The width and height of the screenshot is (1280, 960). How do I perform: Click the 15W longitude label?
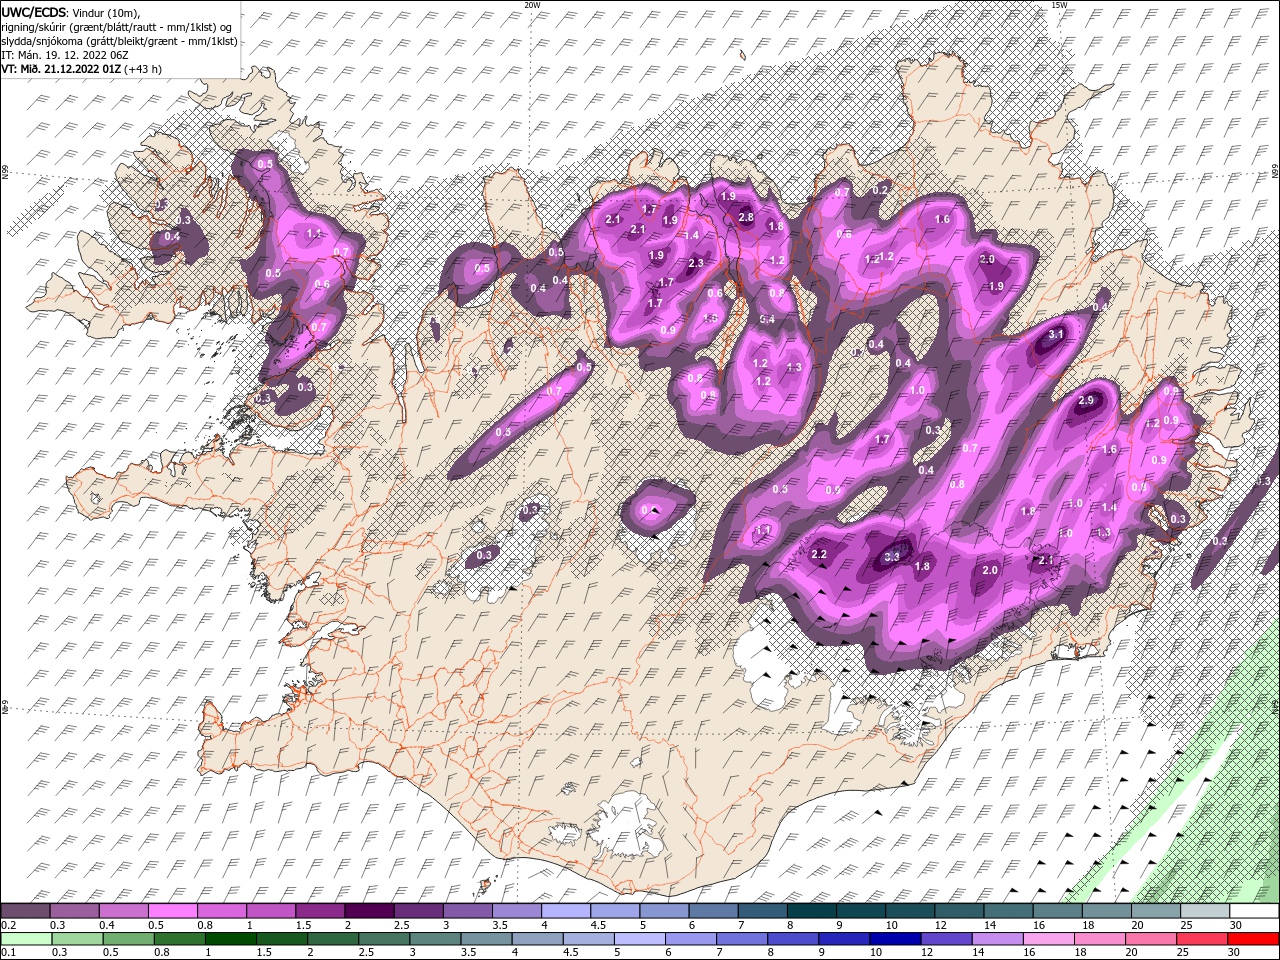click(x=1058, y=5)
